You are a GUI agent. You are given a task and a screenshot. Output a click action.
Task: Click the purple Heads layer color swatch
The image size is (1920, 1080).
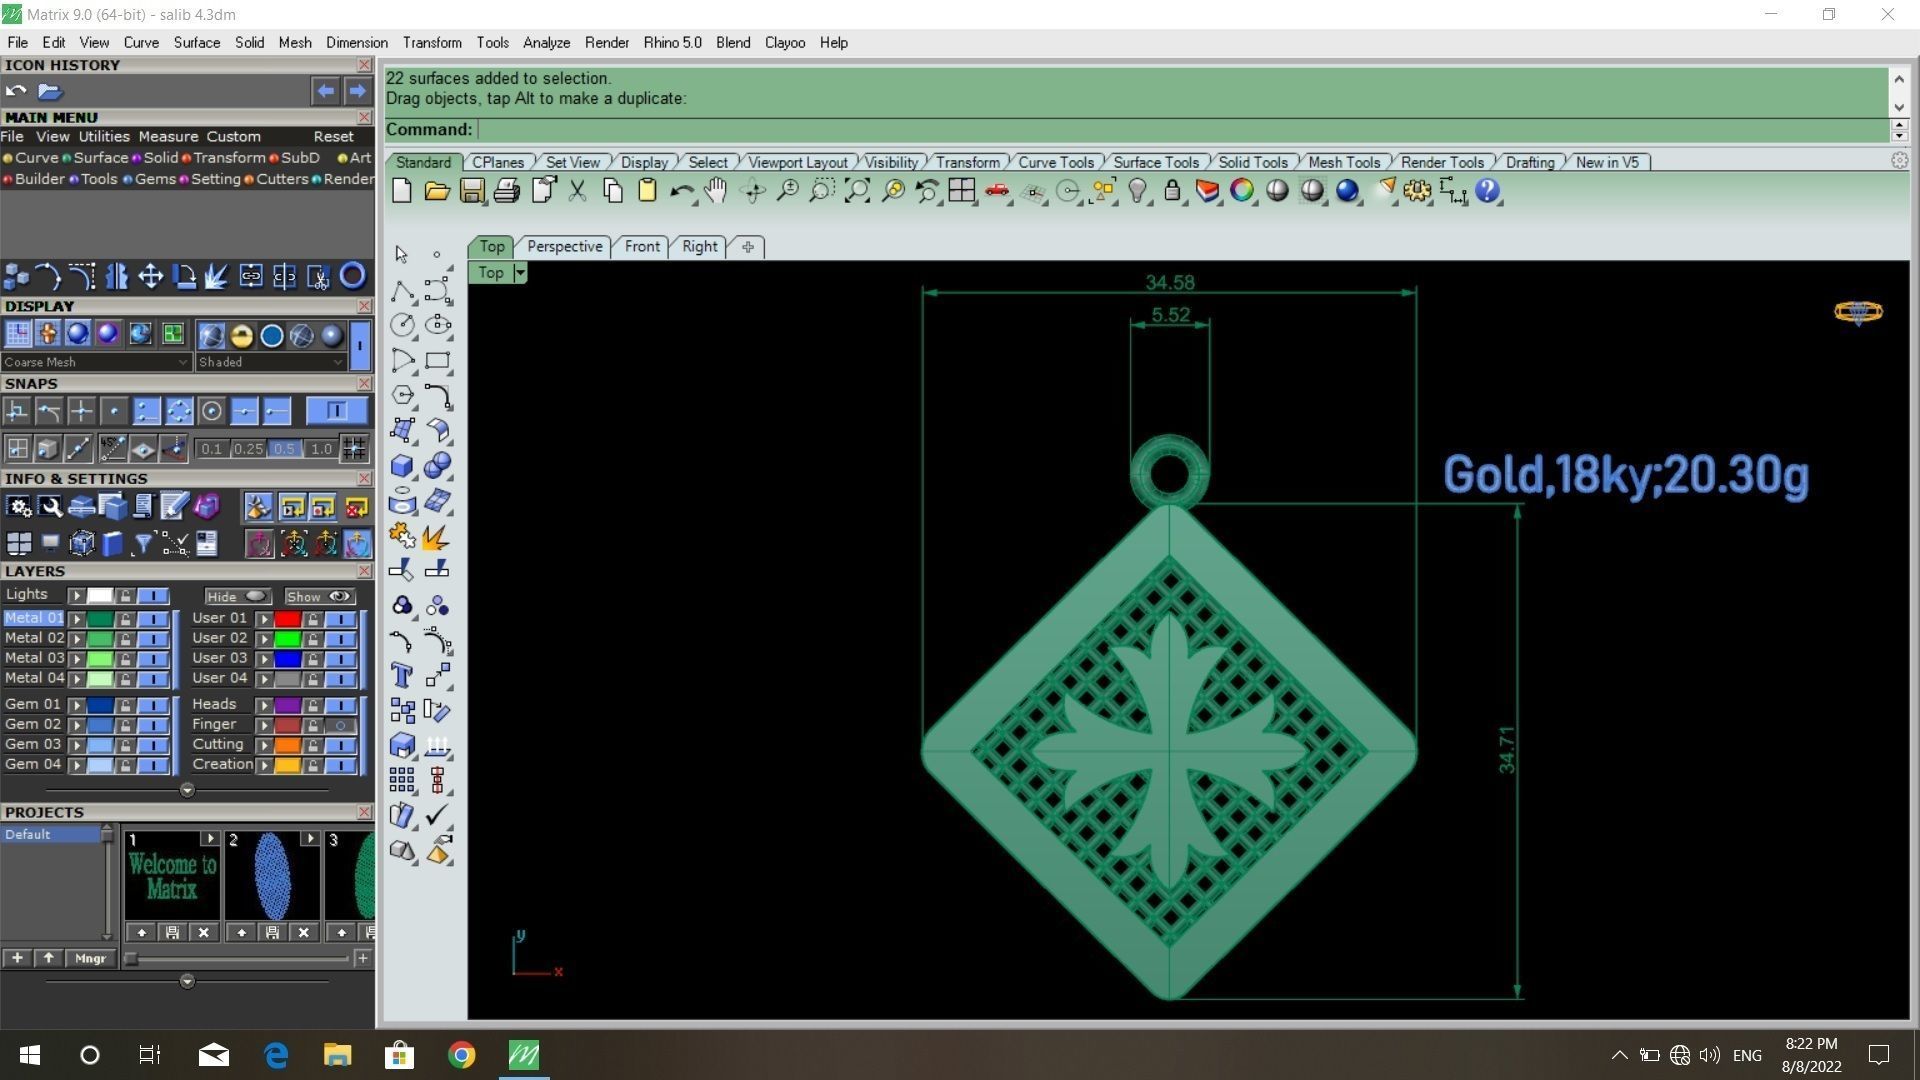click(x=288, y=705)
